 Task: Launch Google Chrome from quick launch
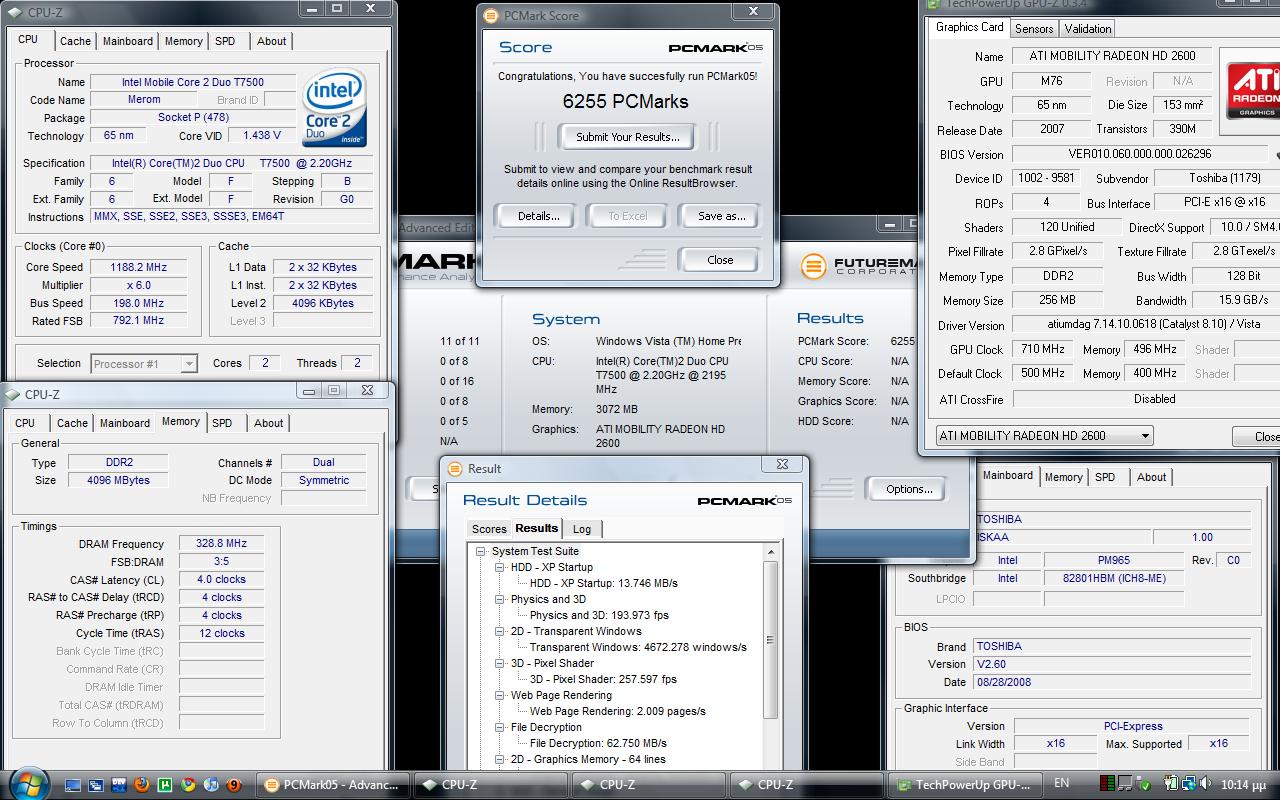(x=188, y=785)
